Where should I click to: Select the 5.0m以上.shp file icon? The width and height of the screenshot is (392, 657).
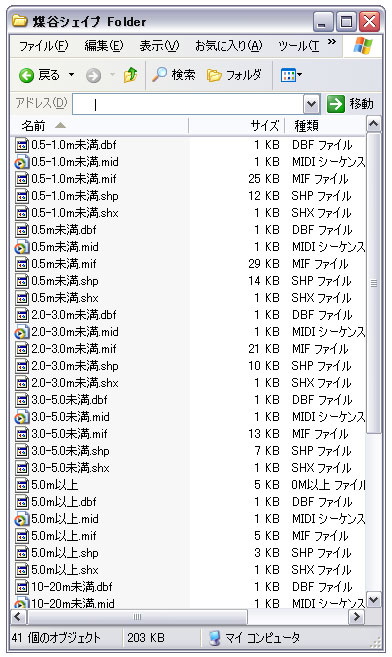[x=21, y=553]
